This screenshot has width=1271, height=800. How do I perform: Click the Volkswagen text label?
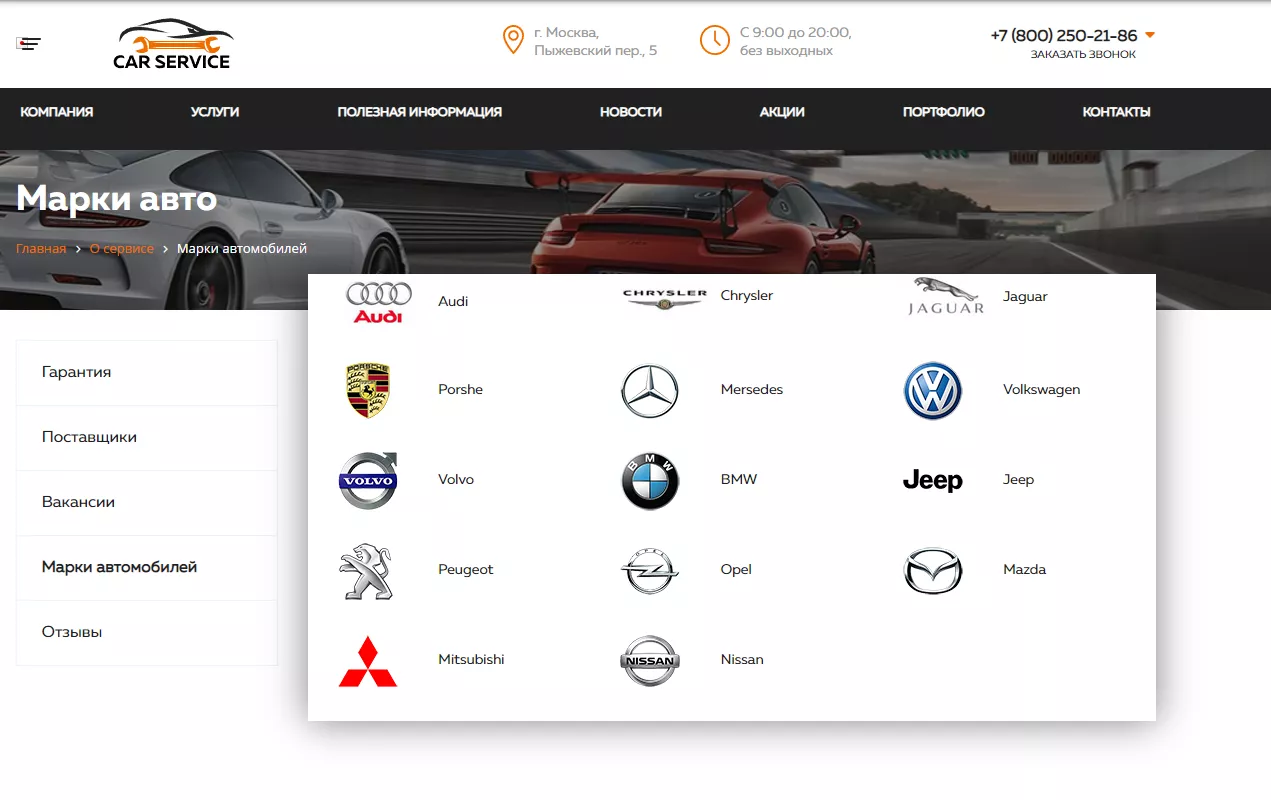click(1042, 390)
